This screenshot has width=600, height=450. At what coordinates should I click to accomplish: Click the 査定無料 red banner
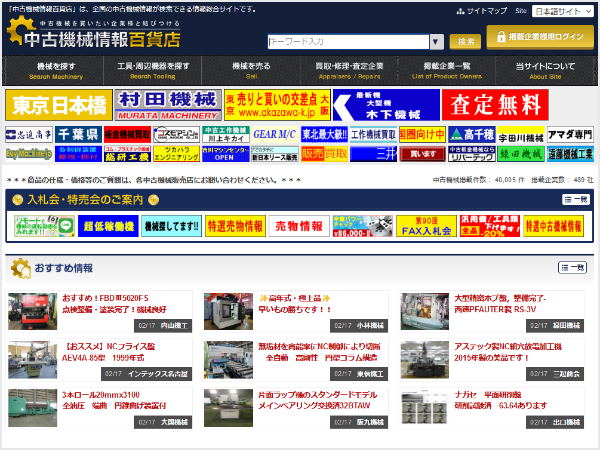pyautogui.click(x=495, y=105)
